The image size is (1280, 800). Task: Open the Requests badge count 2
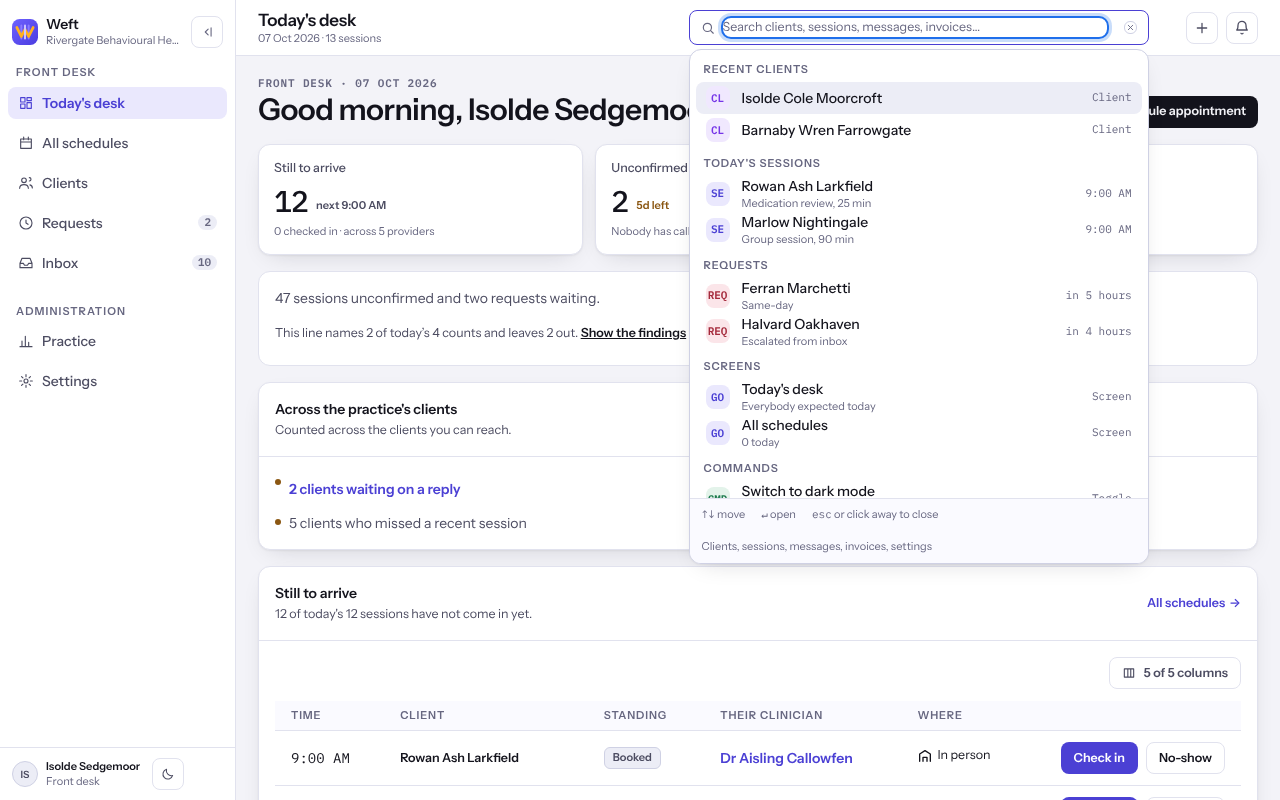[207, 223]
